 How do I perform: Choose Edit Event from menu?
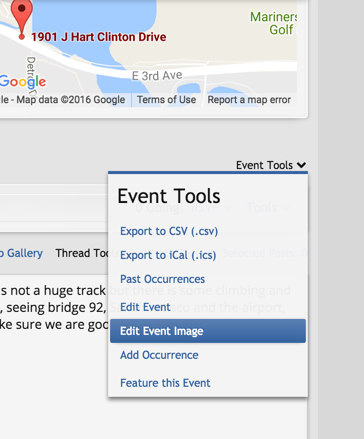[145, 307]
